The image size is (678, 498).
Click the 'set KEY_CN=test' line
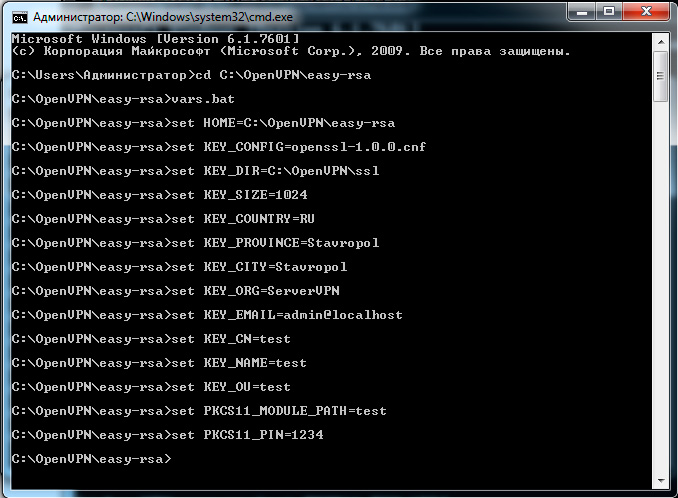151,339
